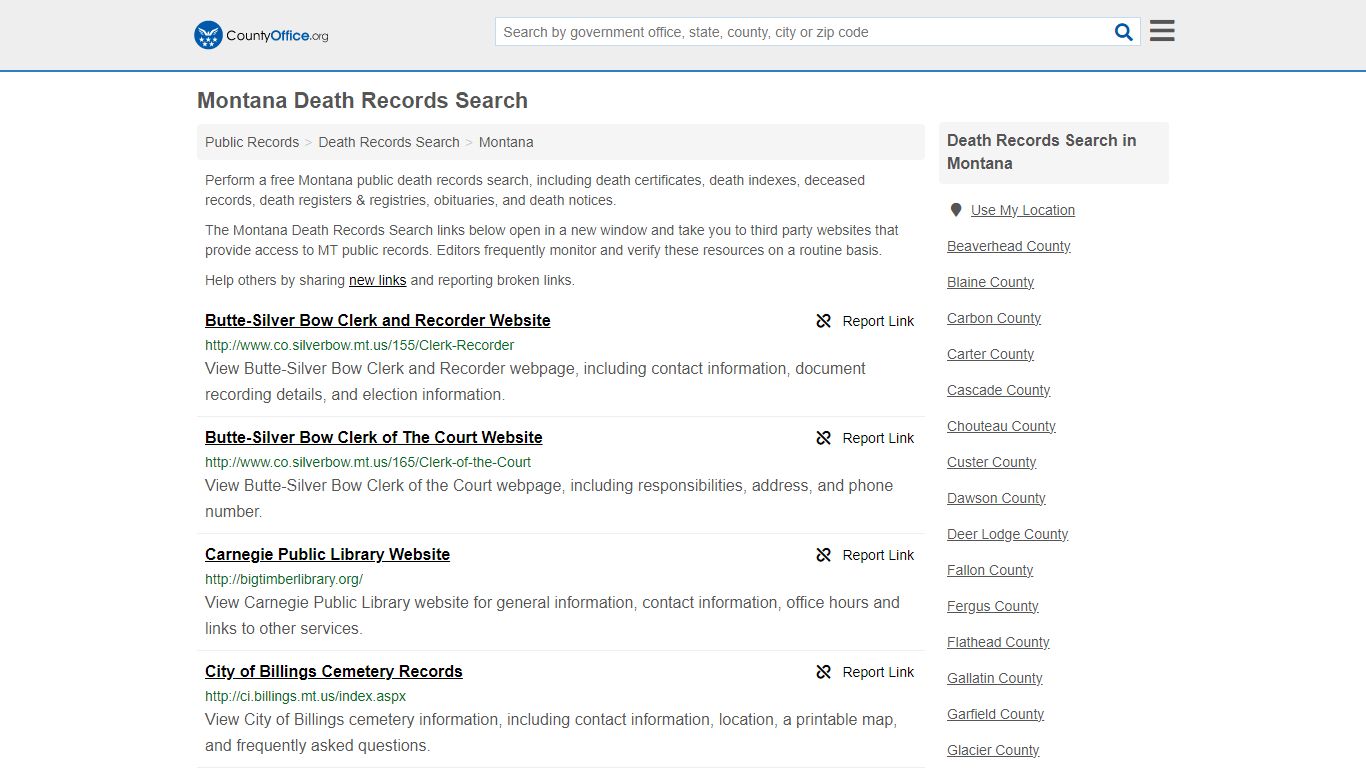Open Butte-Silver Bow Clerk of The Court Website
The height and width of the screenshot is (768, 1366).
click(374, 438)
